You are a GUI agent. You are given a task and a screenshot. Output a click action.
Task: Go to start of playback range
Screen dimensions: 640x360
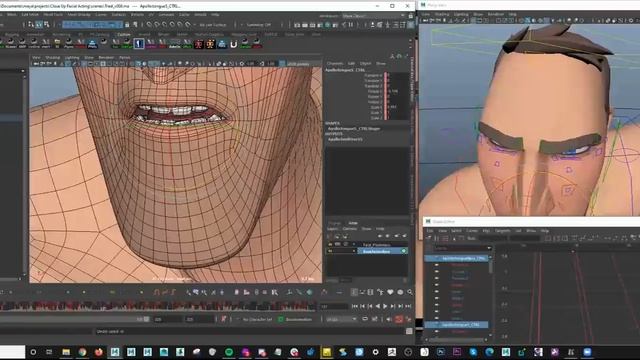pyautogui.click(x=355, y=306)
